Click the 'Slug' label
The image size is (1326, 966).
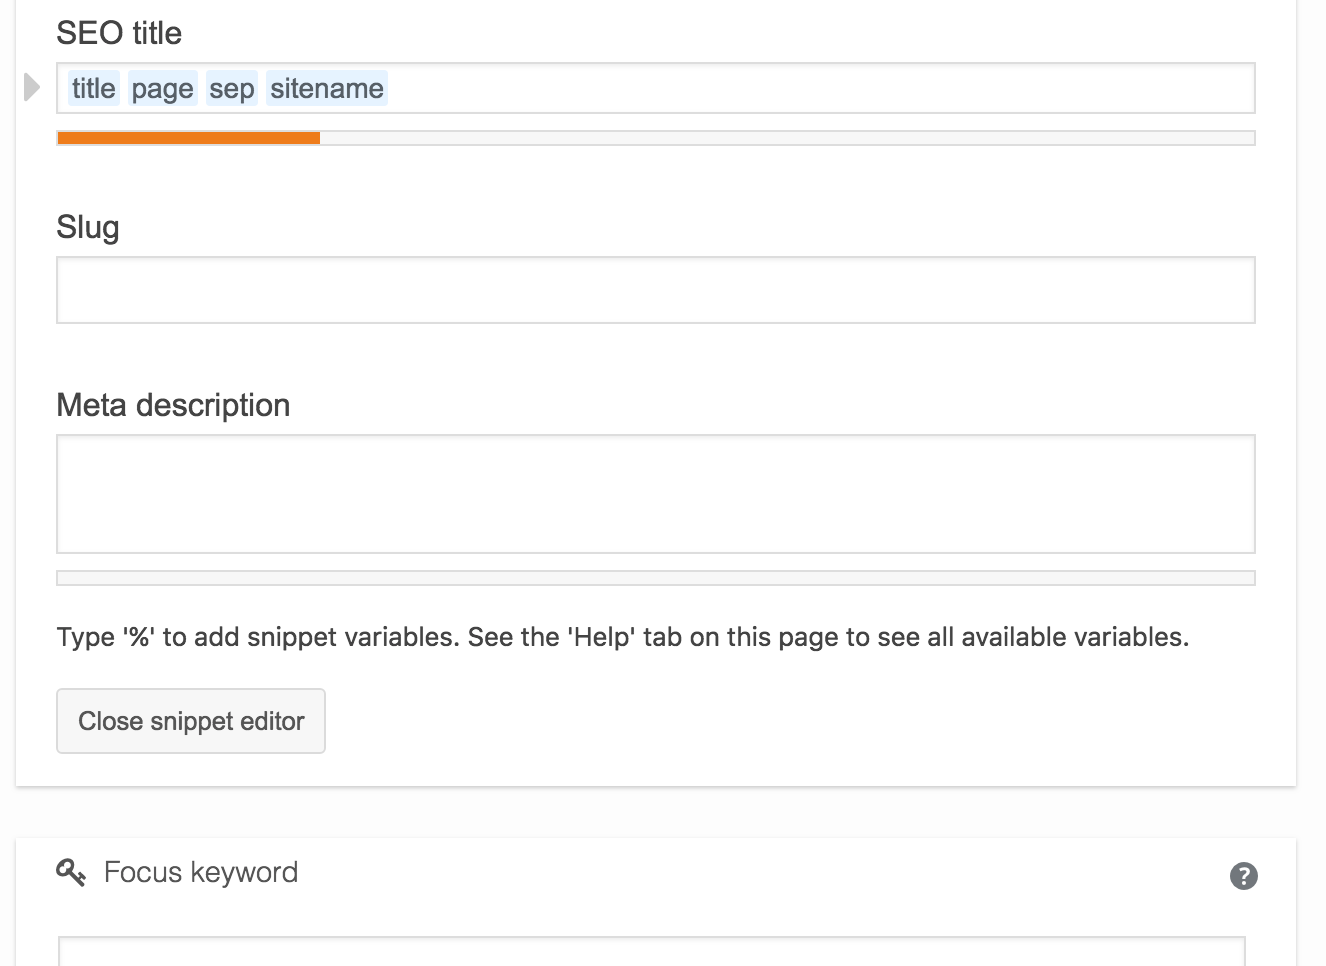pyautogui.click(x=88, y=228)
